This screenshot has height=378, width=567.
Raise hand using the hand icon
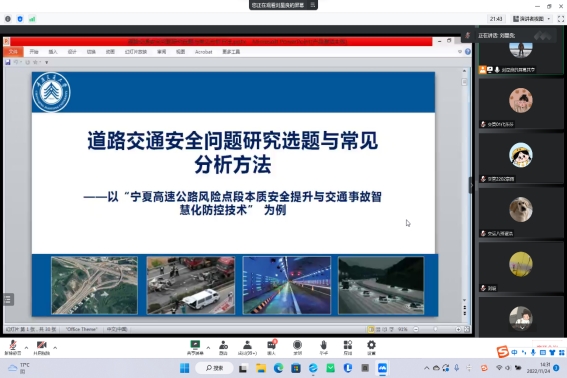324,347
